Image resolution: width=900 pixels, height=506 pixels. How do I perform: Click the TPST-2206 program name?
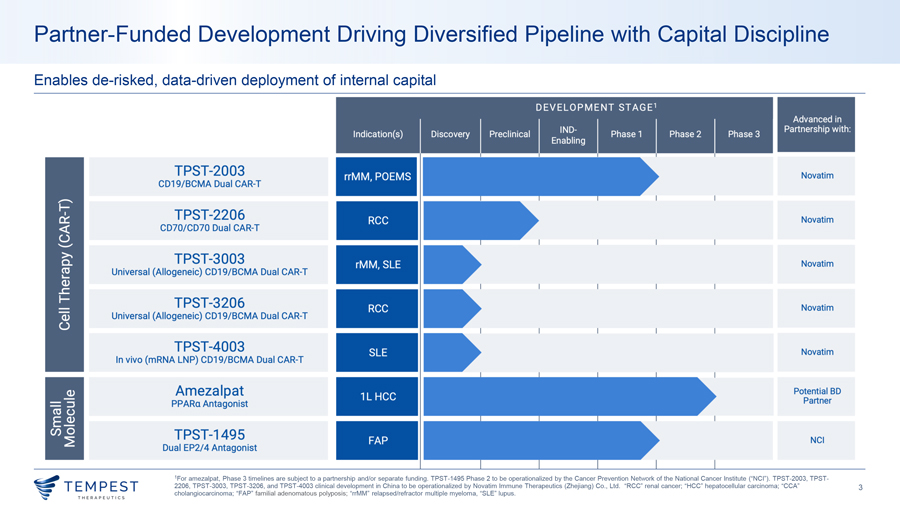(210, 215)
